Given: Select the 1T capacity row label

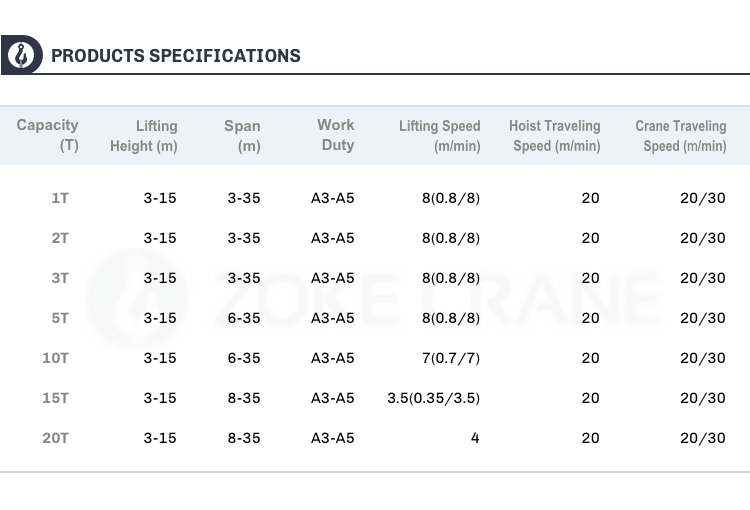Looking at the screenshot, I should [x=60, y=198].
